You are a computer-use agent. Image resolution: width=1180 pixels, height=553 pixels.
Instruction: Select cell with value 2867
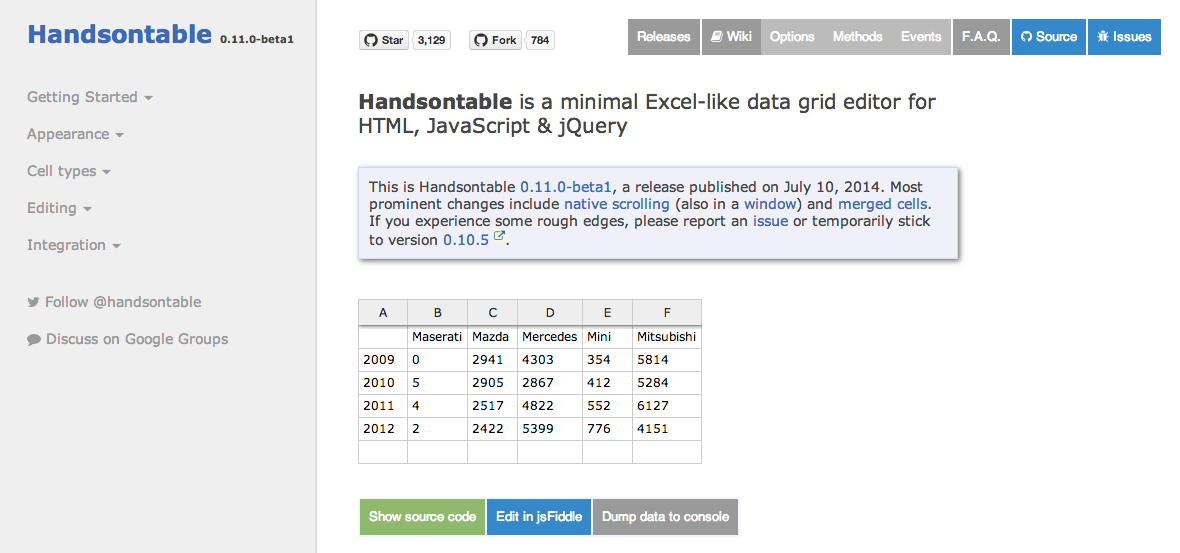[x=550, y=383]
